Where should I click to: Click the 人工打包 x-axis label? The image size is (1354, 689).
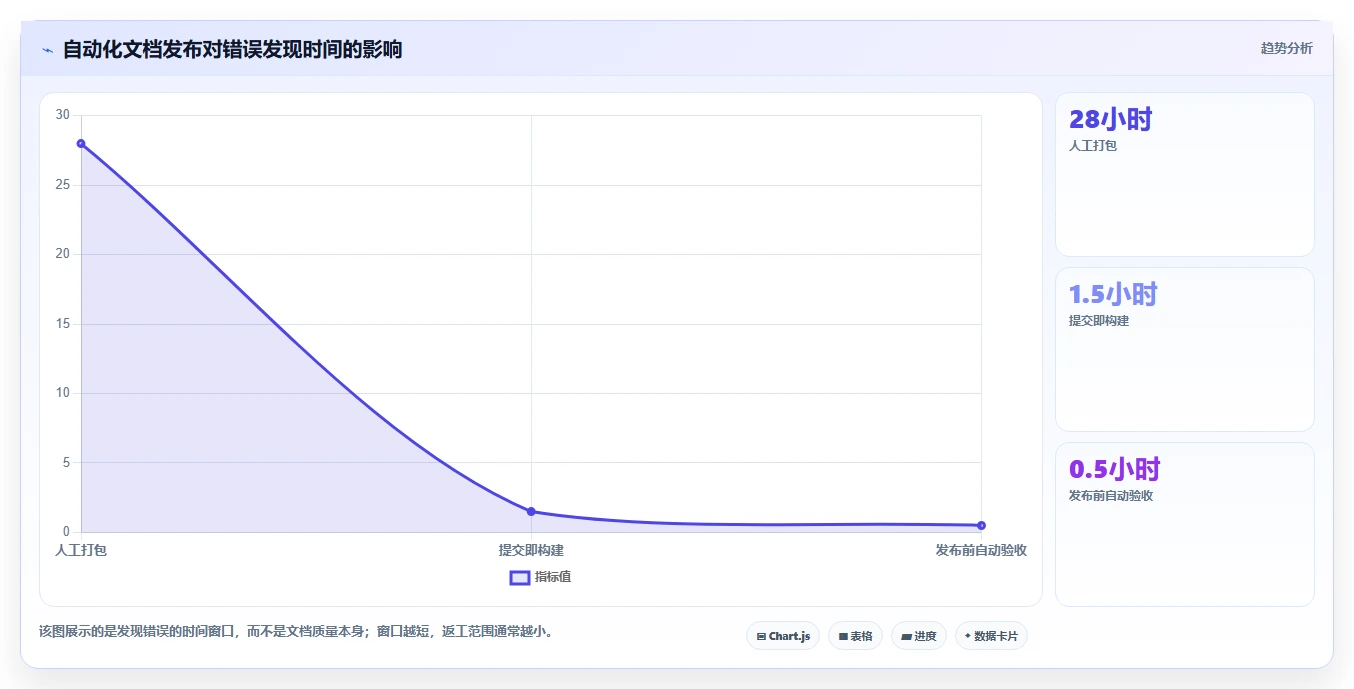(x=81, y=550)
